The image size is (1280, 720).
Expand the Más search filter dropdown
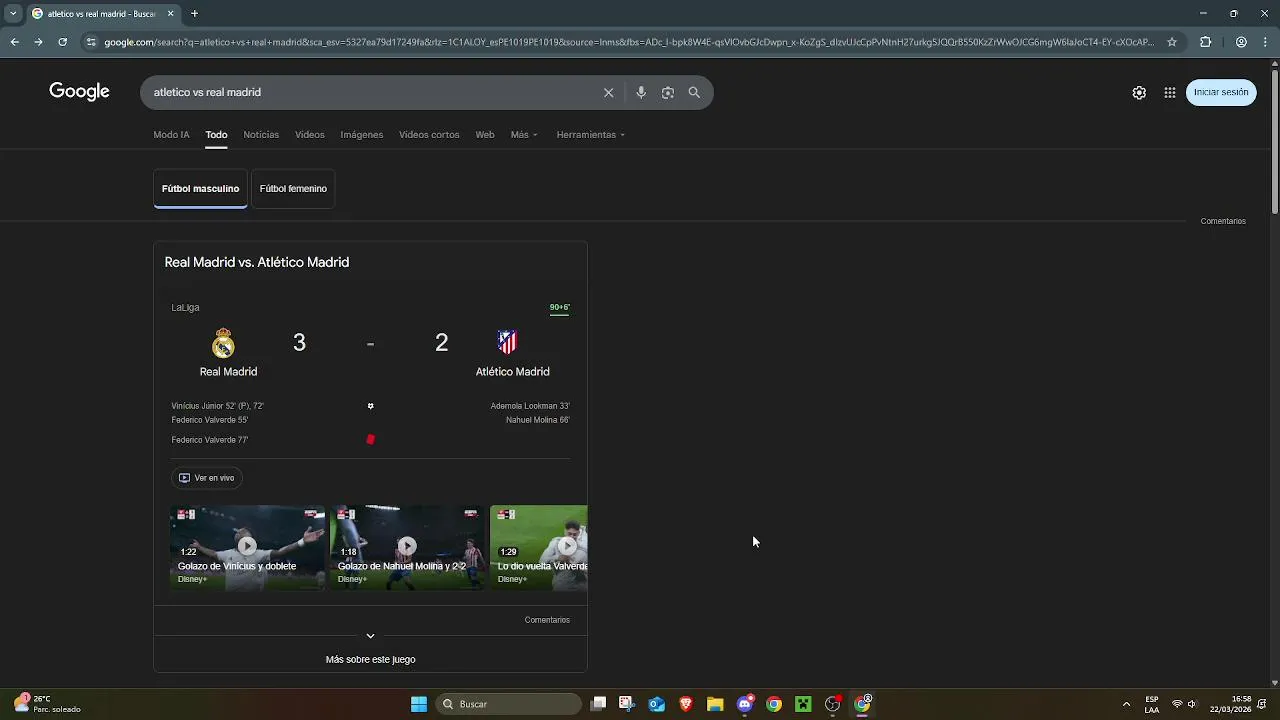tap(524, 134)
